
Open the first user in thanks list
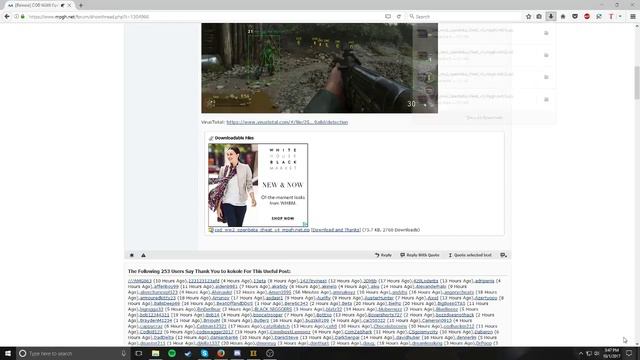pos(140,281)
